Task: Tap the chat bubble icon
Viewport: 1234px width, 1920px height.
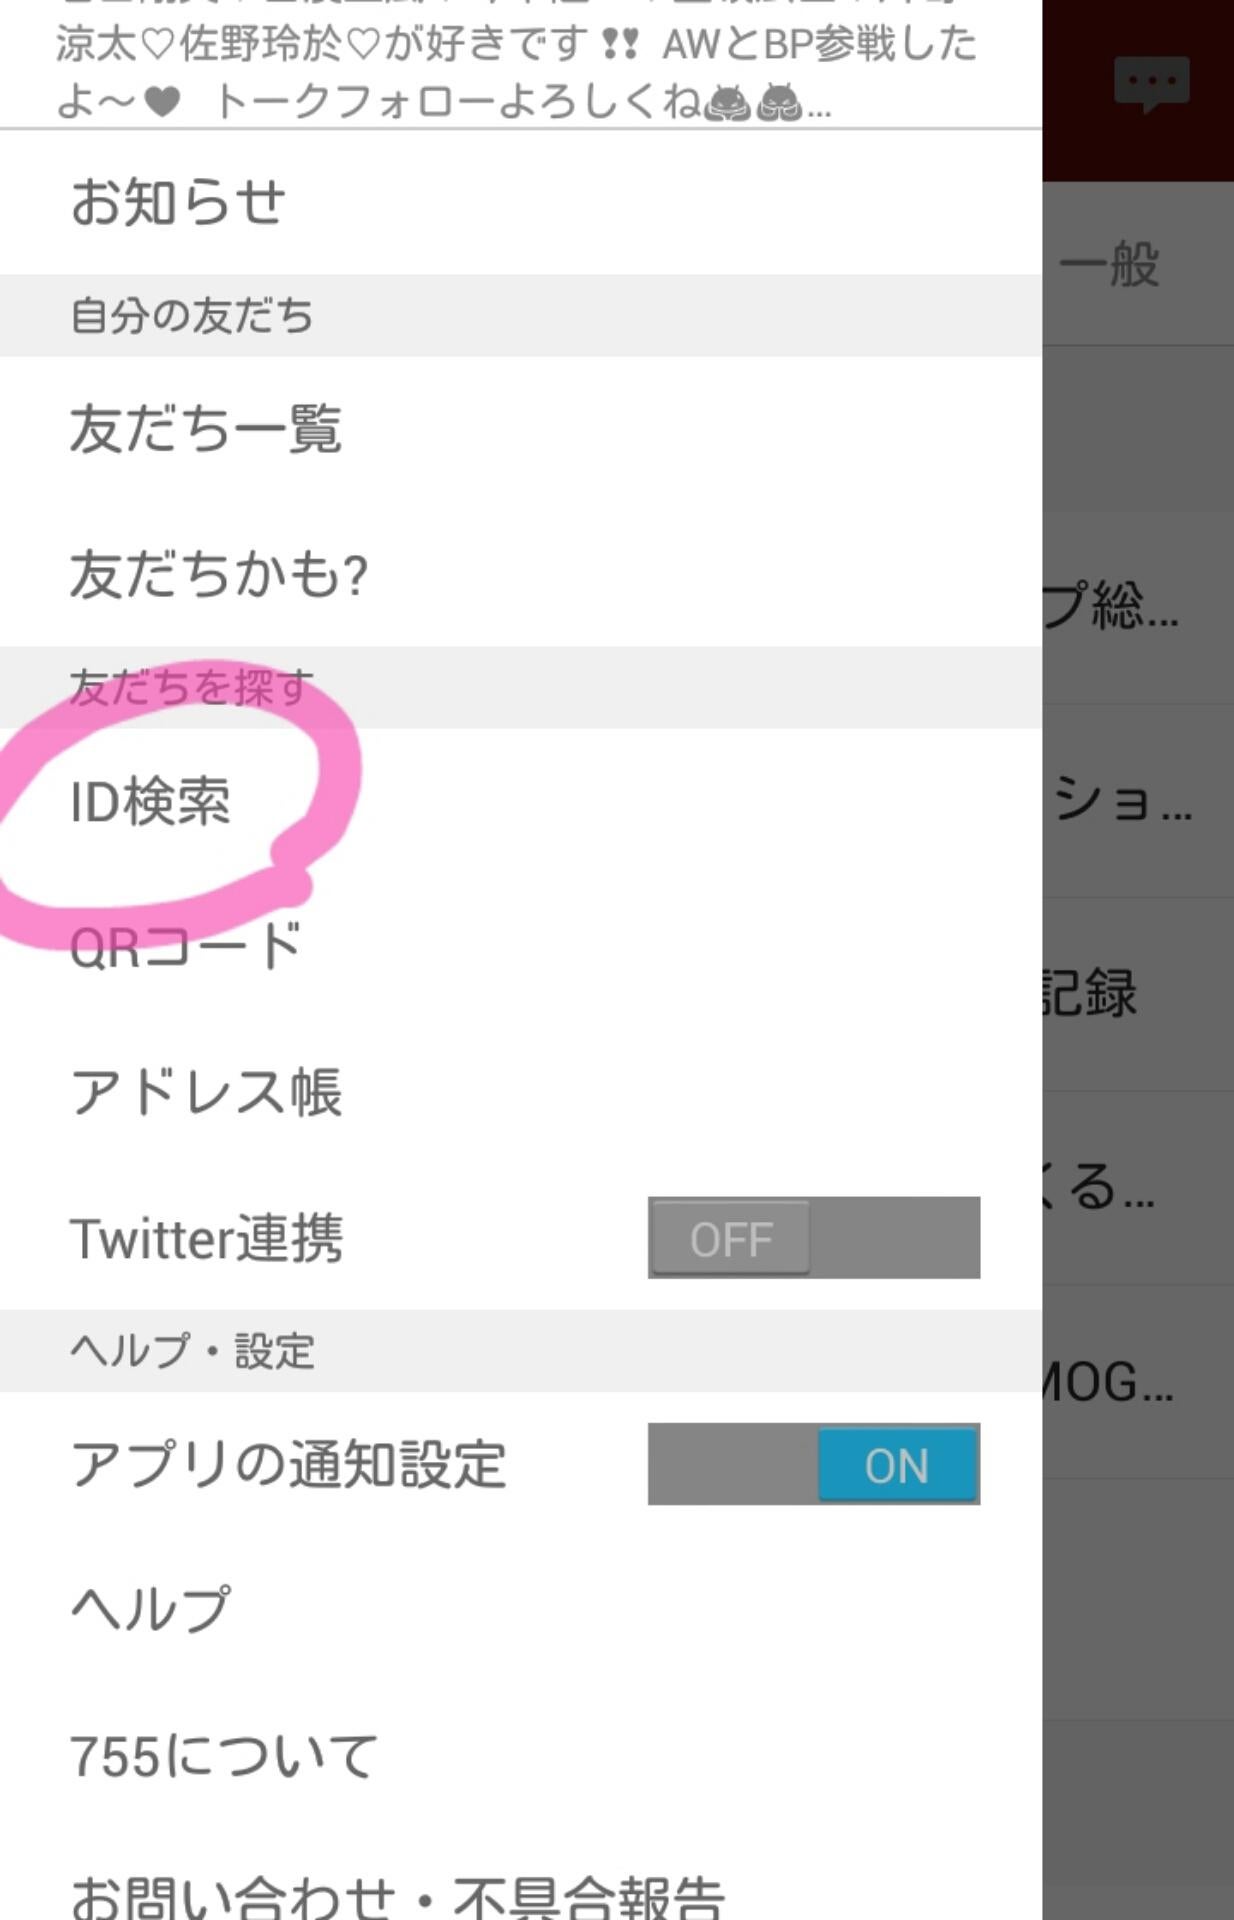Action: 1152,84
